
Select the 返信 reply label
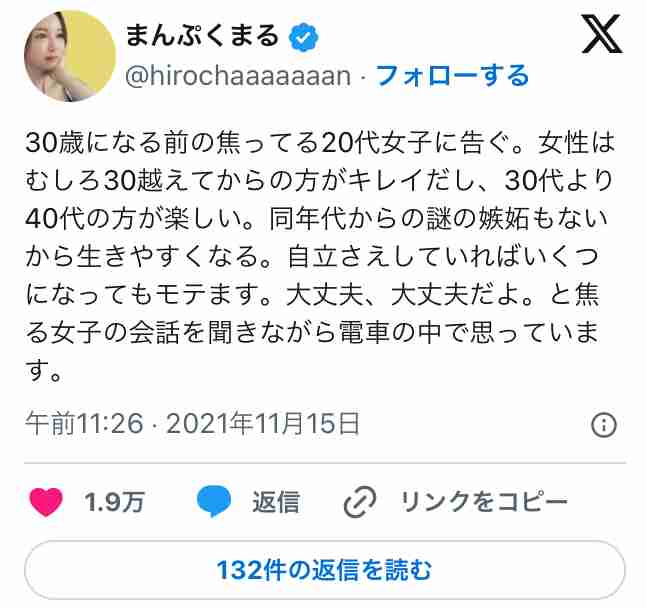[x=276, y=502]
